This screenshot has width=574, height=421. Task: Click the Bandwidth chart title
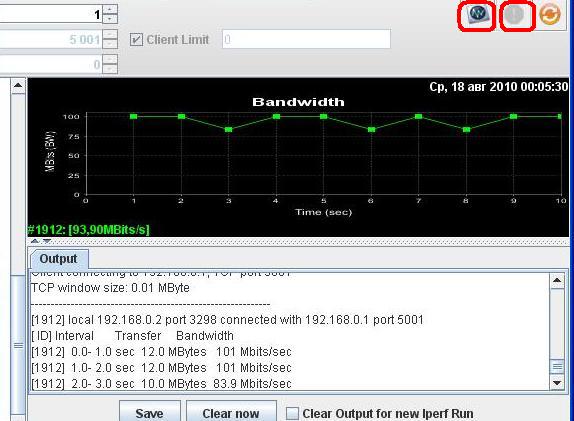[x=298, y=102]
